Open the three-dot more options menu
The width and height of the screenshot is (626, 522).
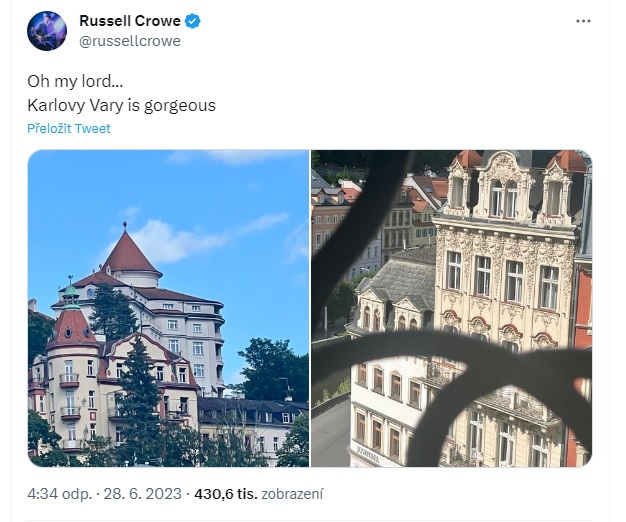(583, 21)
